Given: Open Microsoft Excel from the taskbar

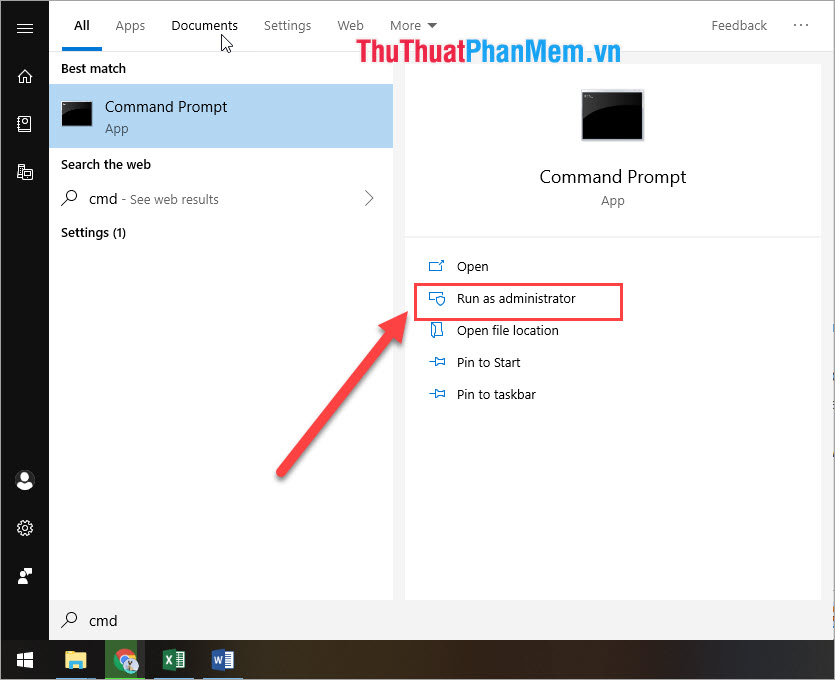Looking at the screenshot, I should point(173,660).
